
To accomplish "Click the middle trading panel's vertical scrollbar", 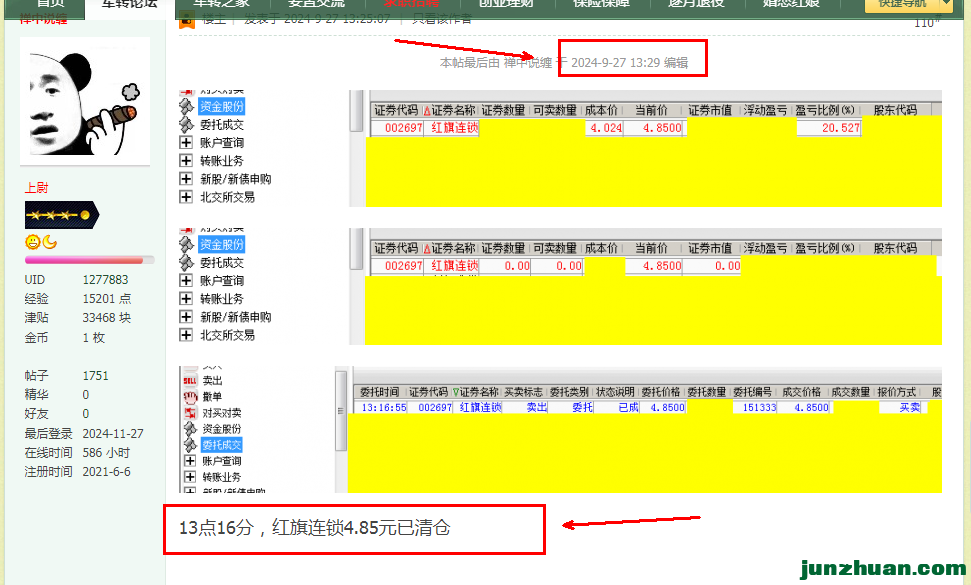I will (356, 249).
